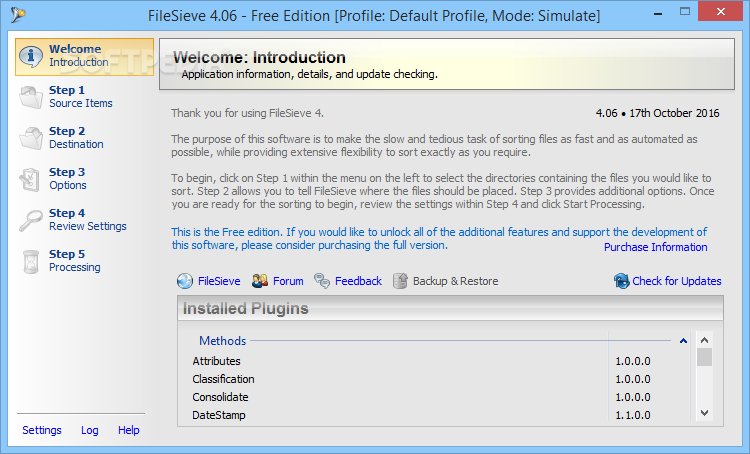Select the Consolidate plugin row
Viewport: 750px width, 454px height.
coord(440,398)
